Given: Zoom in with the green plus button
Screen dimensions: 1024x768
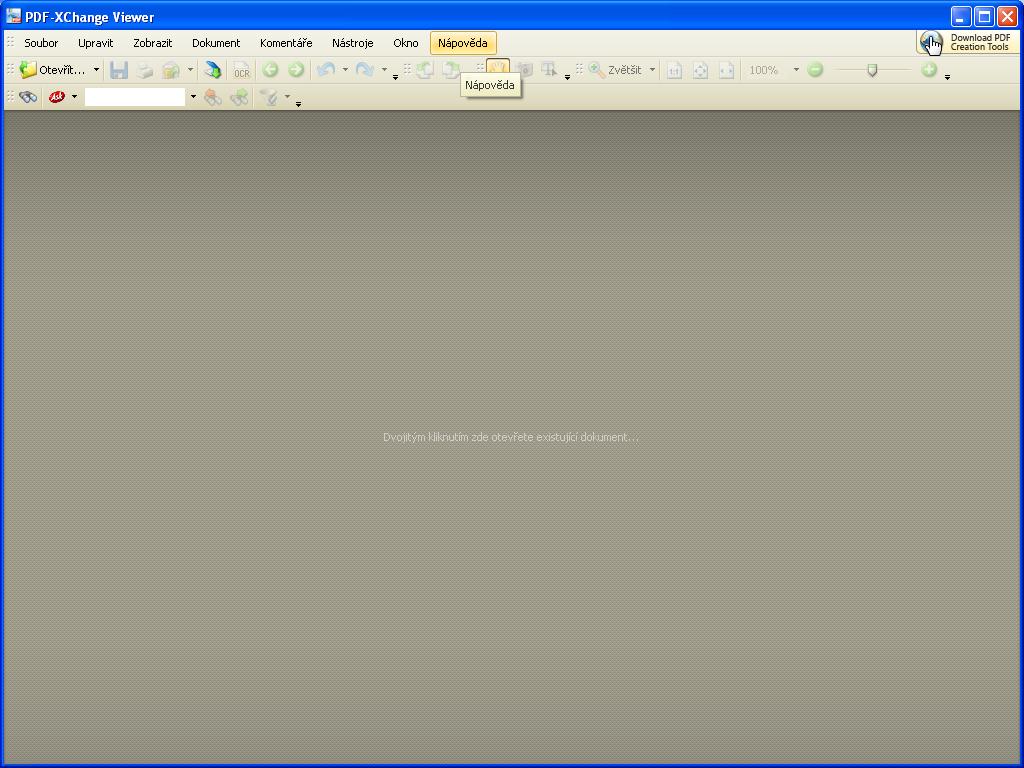Looking at the screenshot, I should tap(929, 69).
